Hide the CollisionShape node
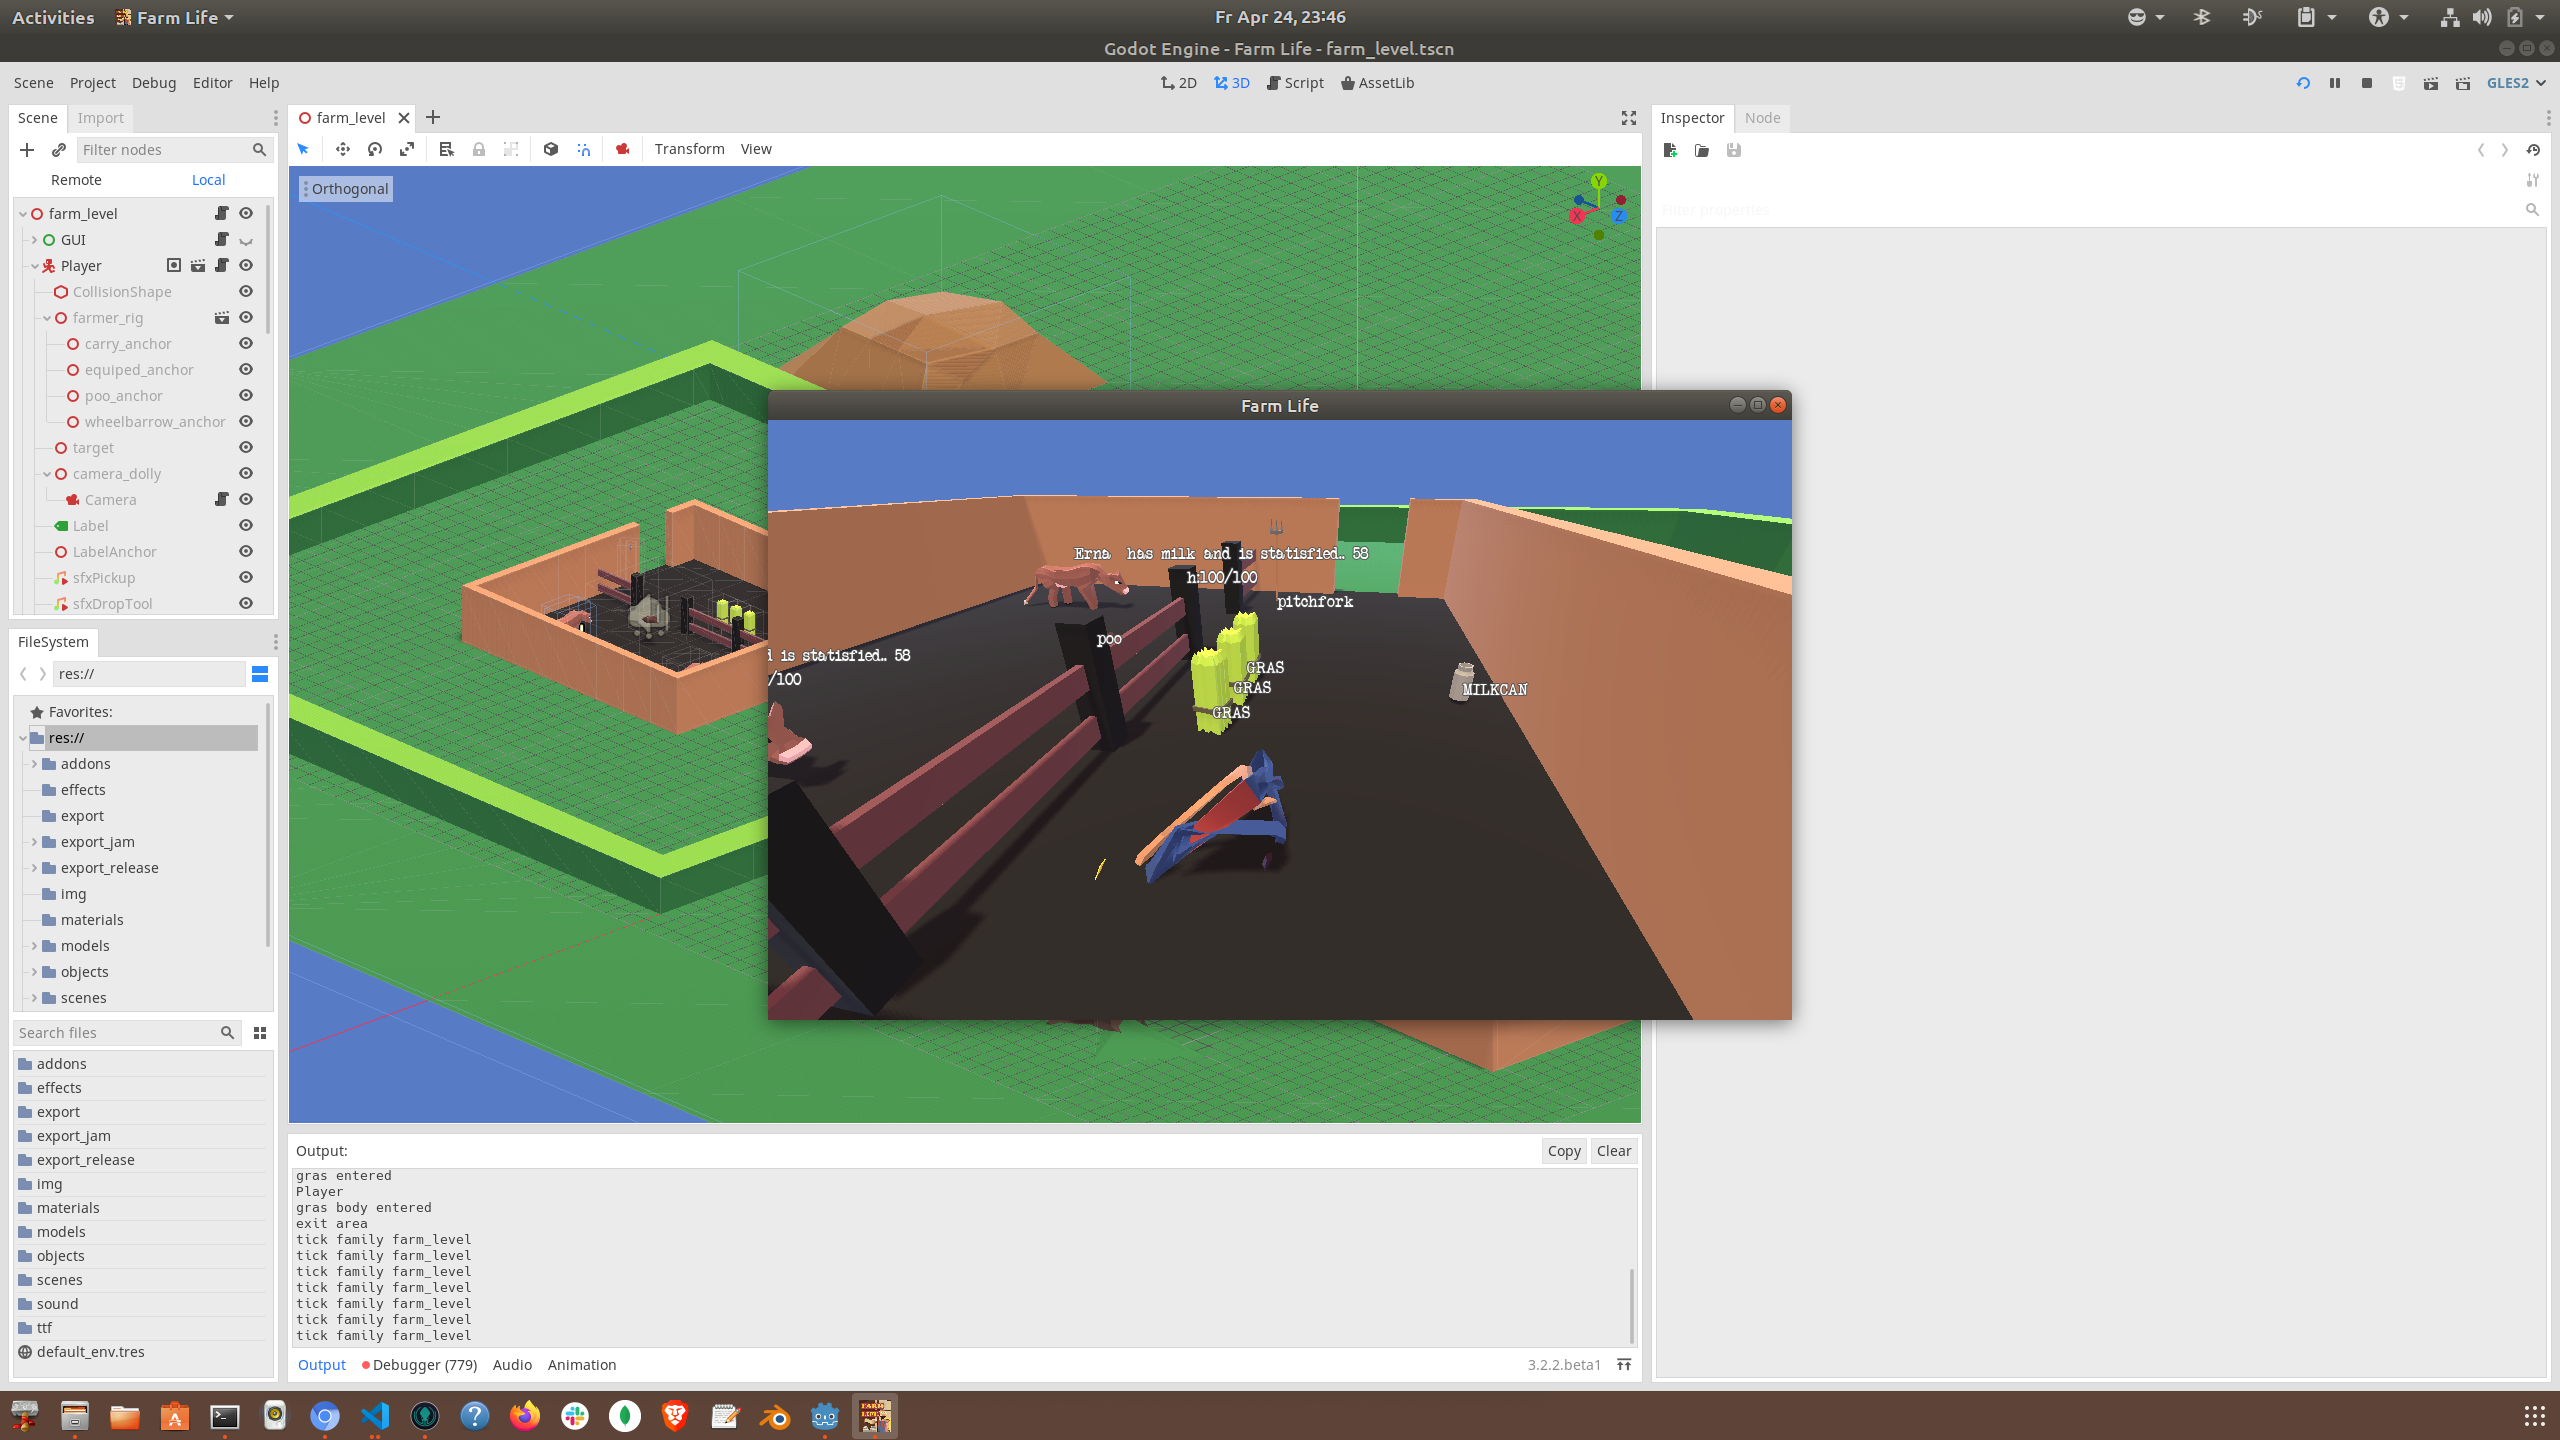Image resolution: width=2560 pixels, height=1440 pixels. pos(246,292)
